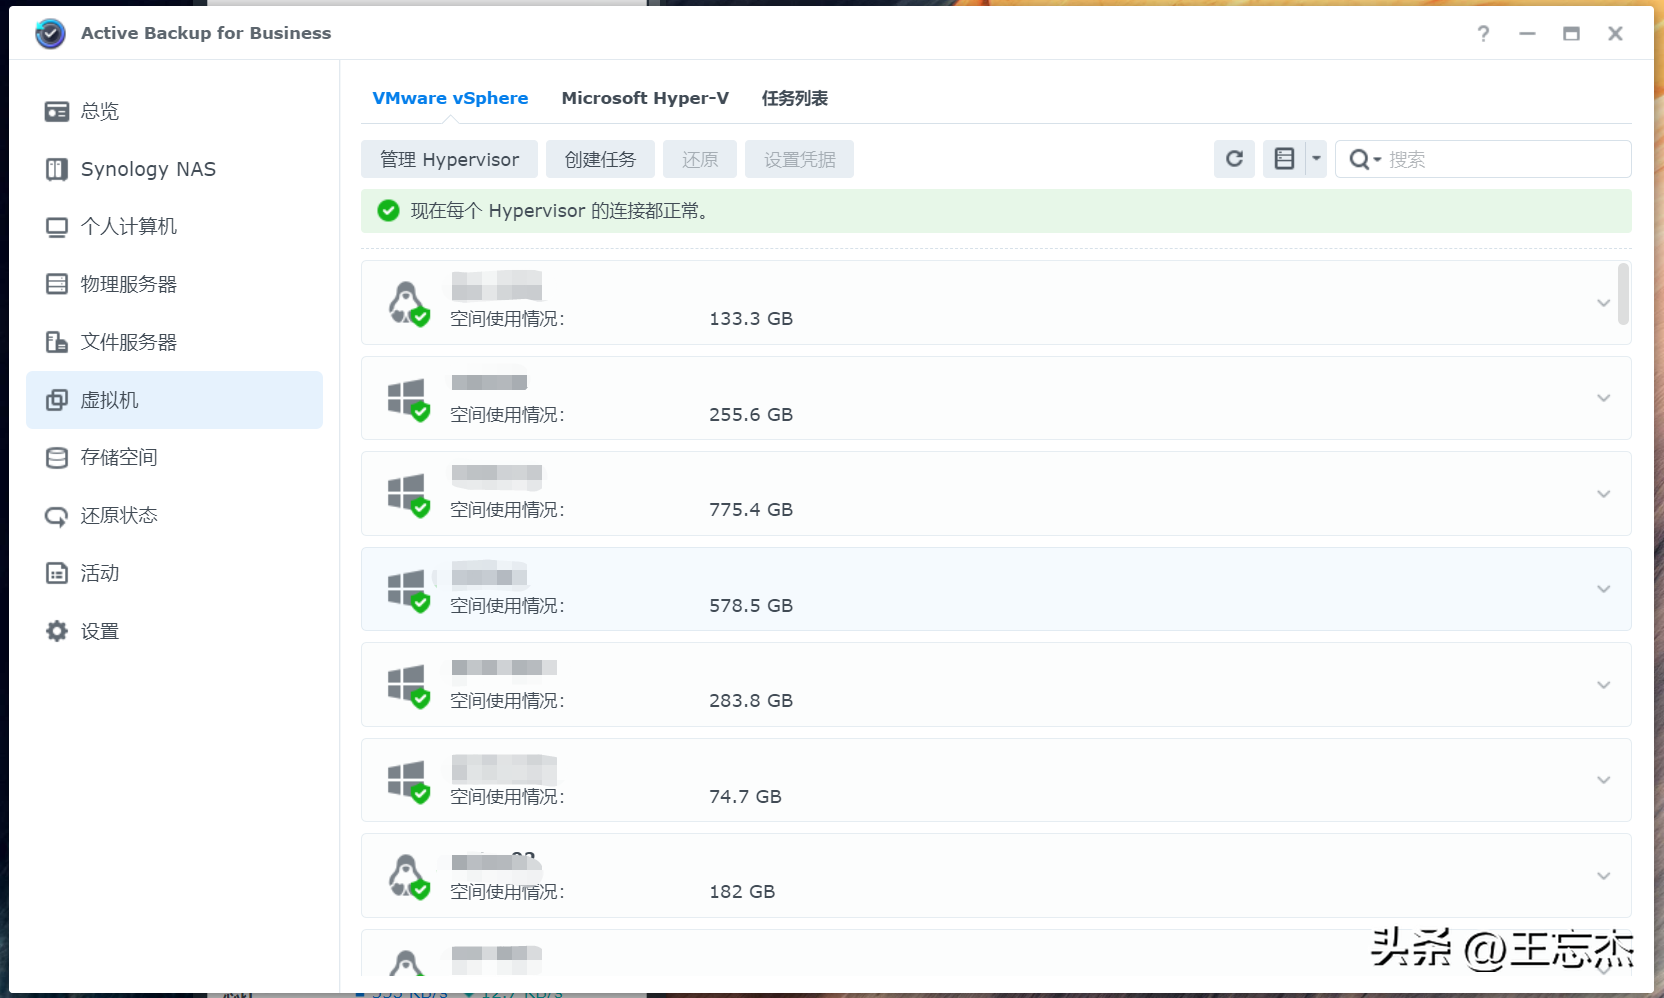Click the Synology NAS sidebar icon

coord(57,169)
